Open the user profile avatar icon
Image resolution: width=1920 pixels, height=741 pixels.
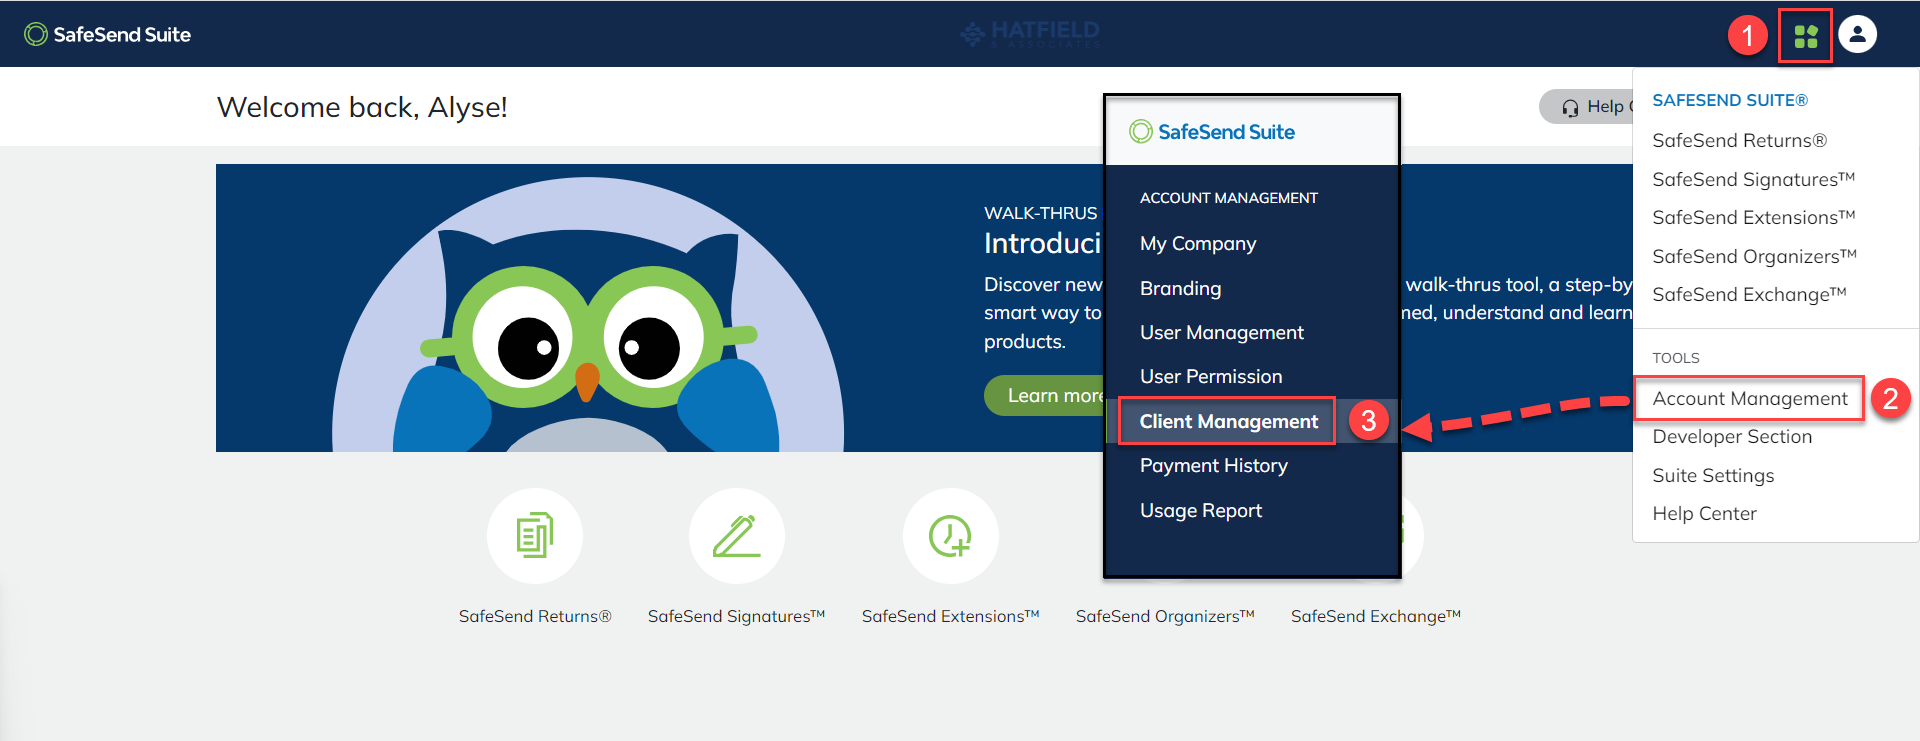pyautogui.click(x=1857, y=34)
